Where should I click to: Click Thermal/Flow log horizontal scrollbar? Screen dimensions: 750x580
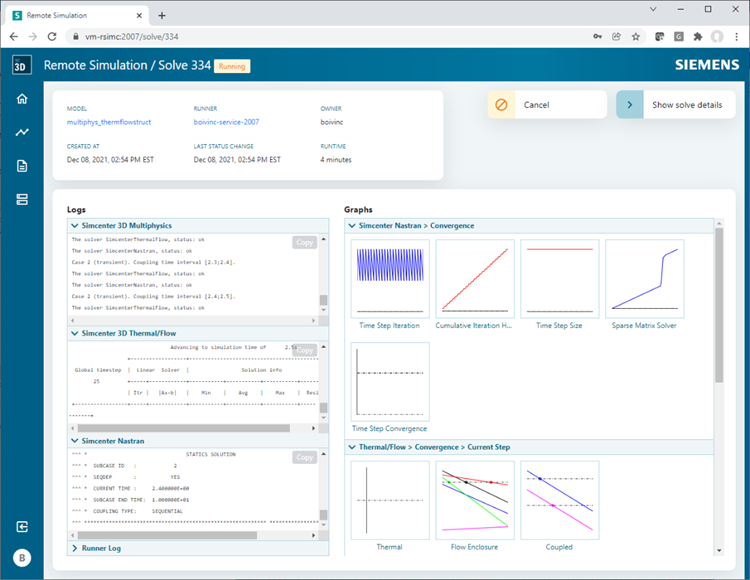pos(184,428)
